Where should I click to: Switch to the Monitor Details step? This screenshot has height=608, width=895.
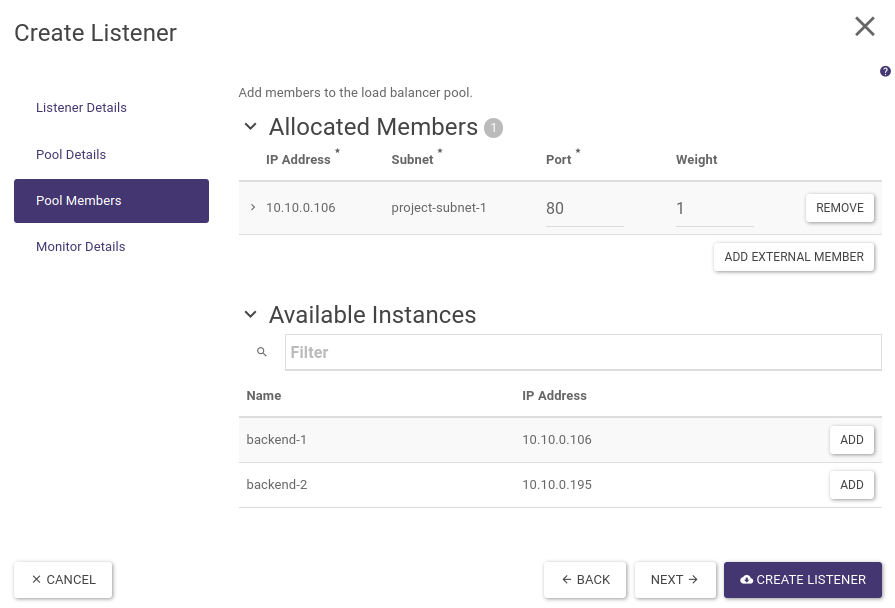(80, 247)
